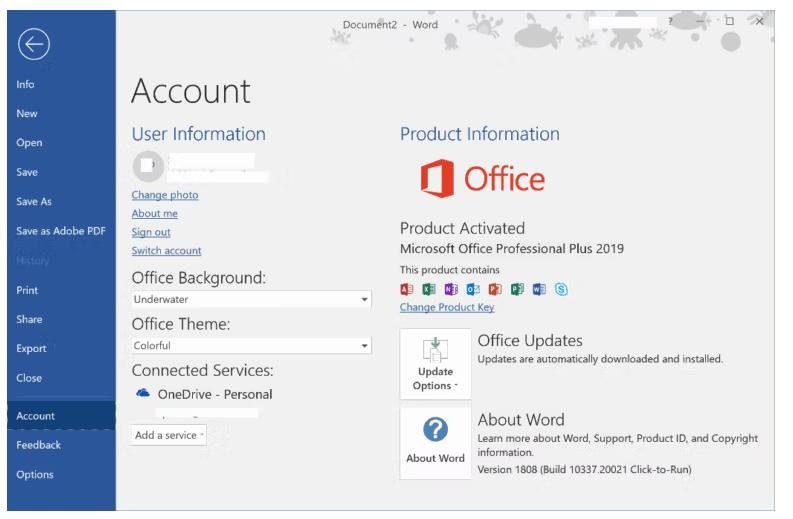Screen dimensions: 793x519
Task: Click the Outlook app icon under product contains
Action: 473,289
